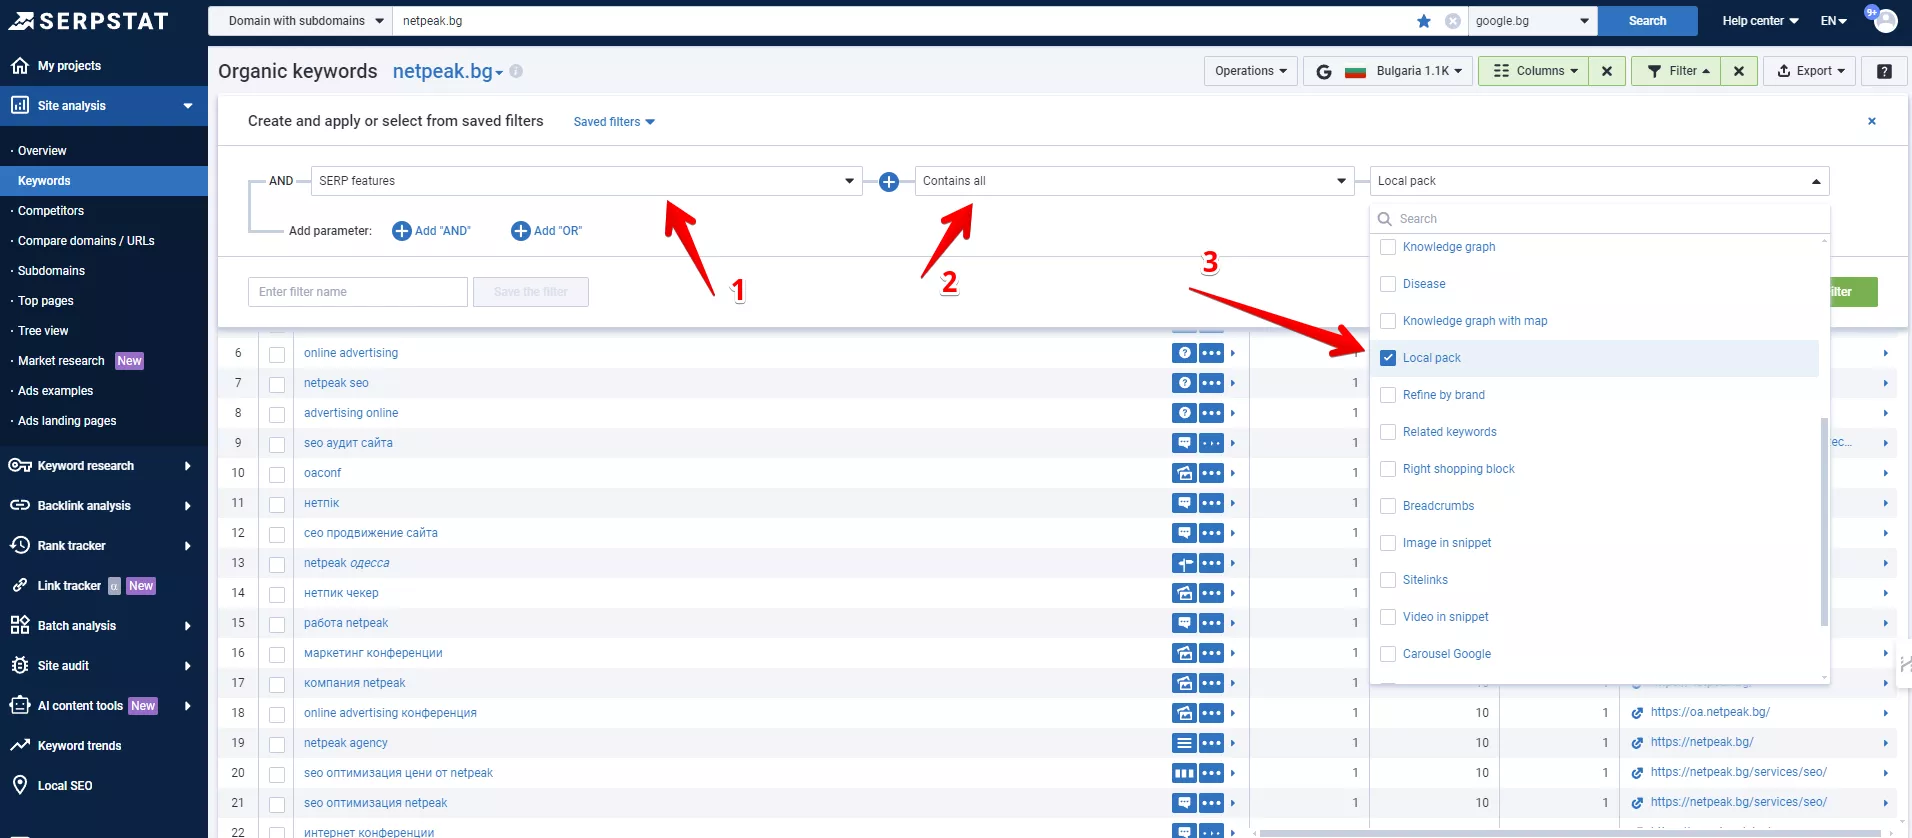Viewport: 1912px width, 838px height.
Task: Check the Knowledge graph option
Action: pos(1388,247)
